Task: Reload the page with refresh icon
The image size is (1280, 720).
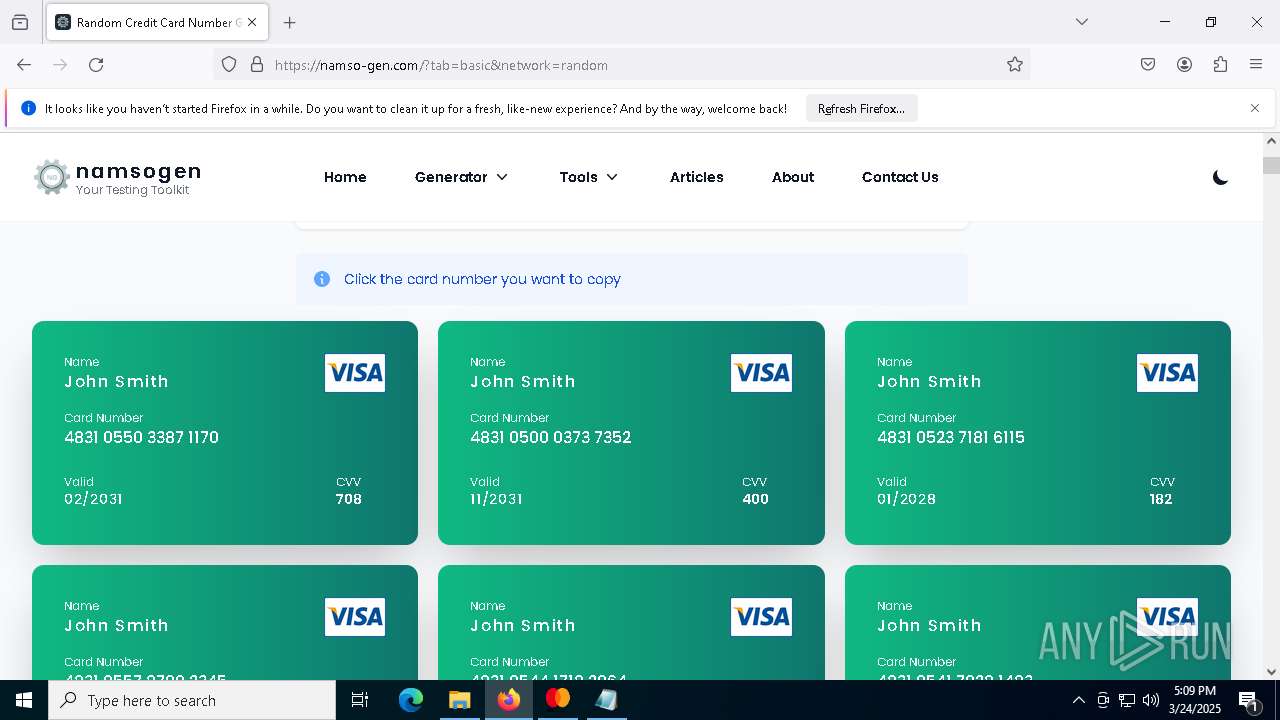Action: 96,65
